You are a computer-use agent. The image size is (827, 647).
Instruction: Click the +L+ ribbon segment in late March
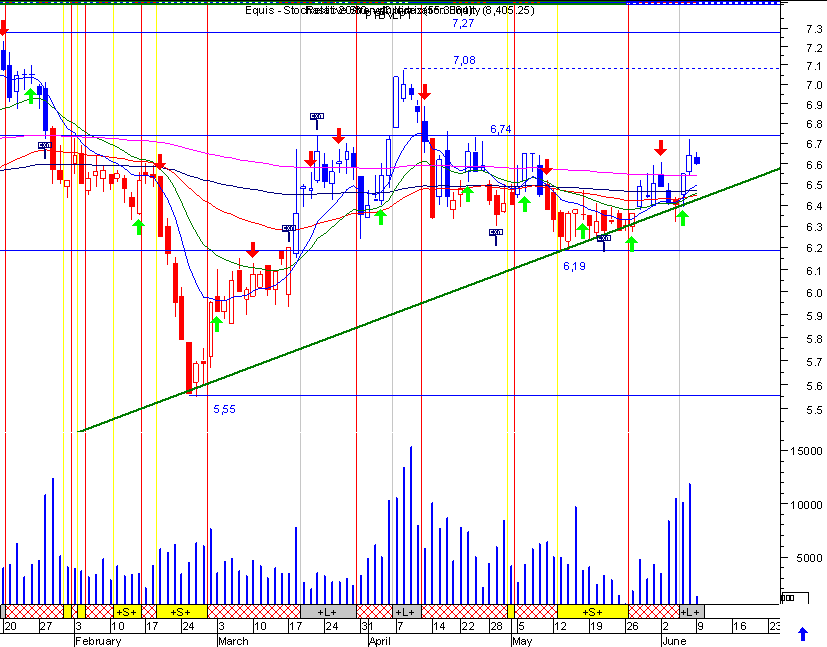(328, 612)
